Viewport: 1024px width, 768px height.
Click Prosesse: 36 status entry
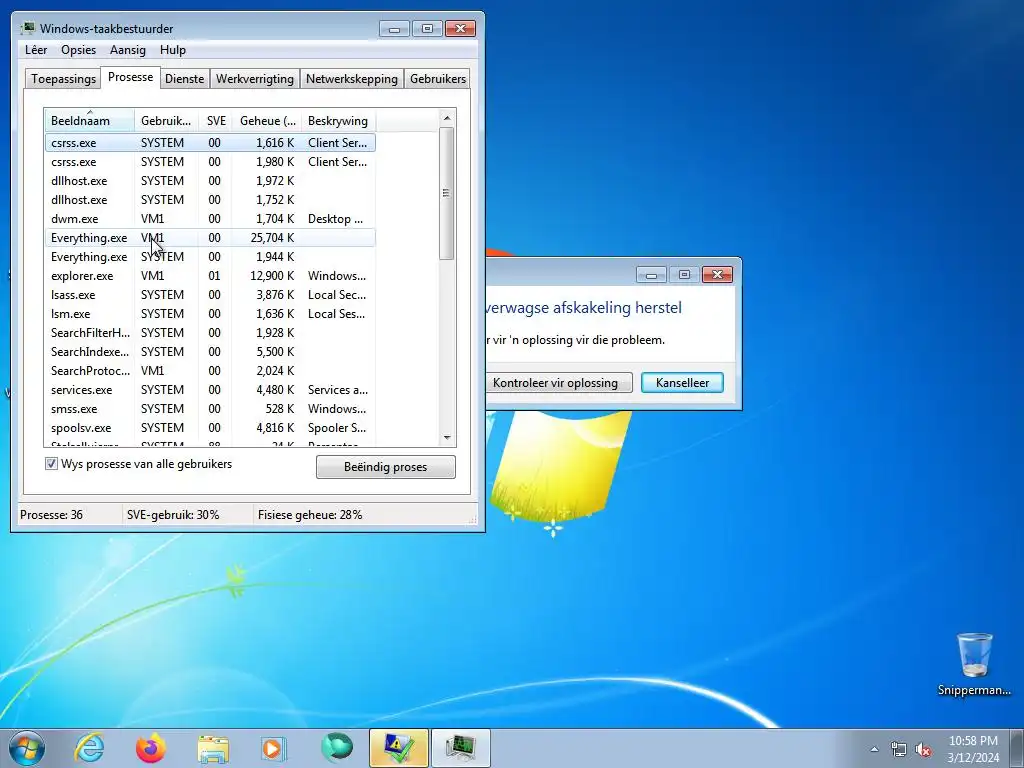pos(52,515)
